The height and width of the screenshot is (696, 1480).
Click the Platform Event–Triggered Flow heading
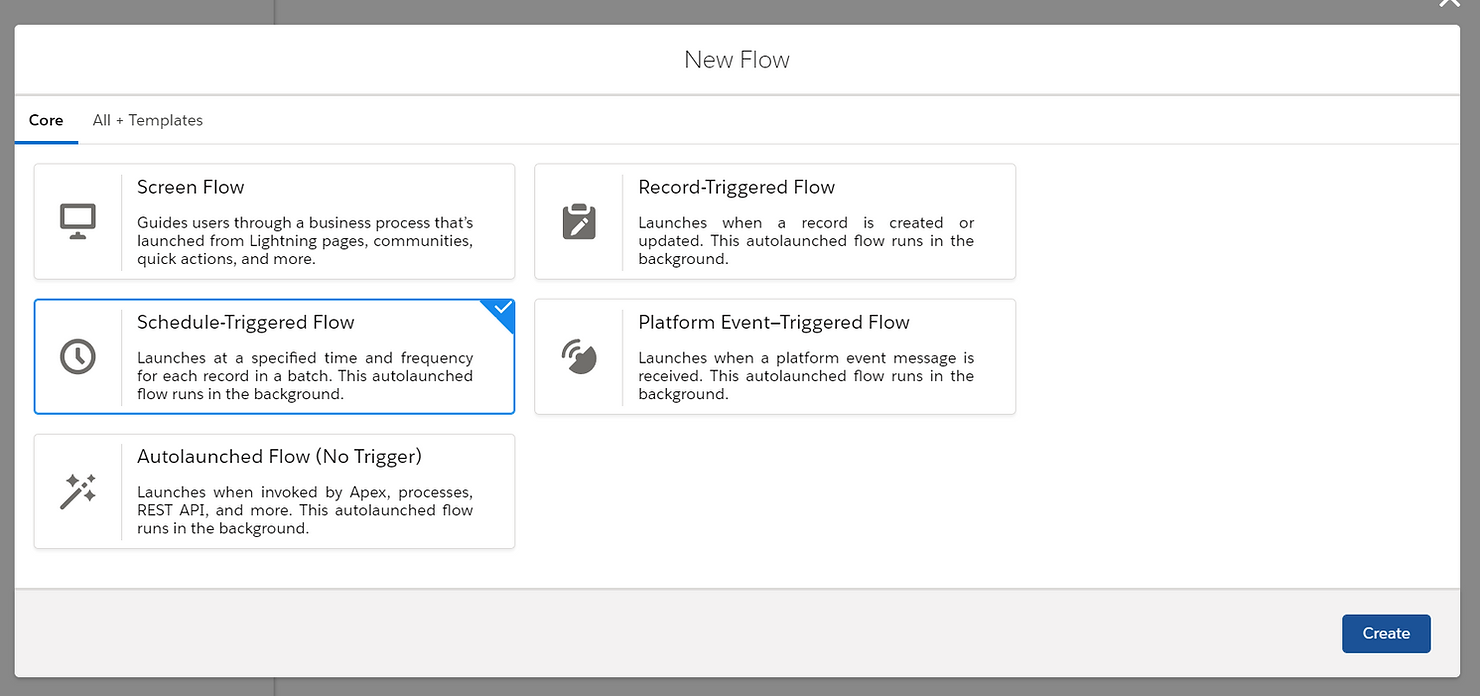[x=774, y=322]
